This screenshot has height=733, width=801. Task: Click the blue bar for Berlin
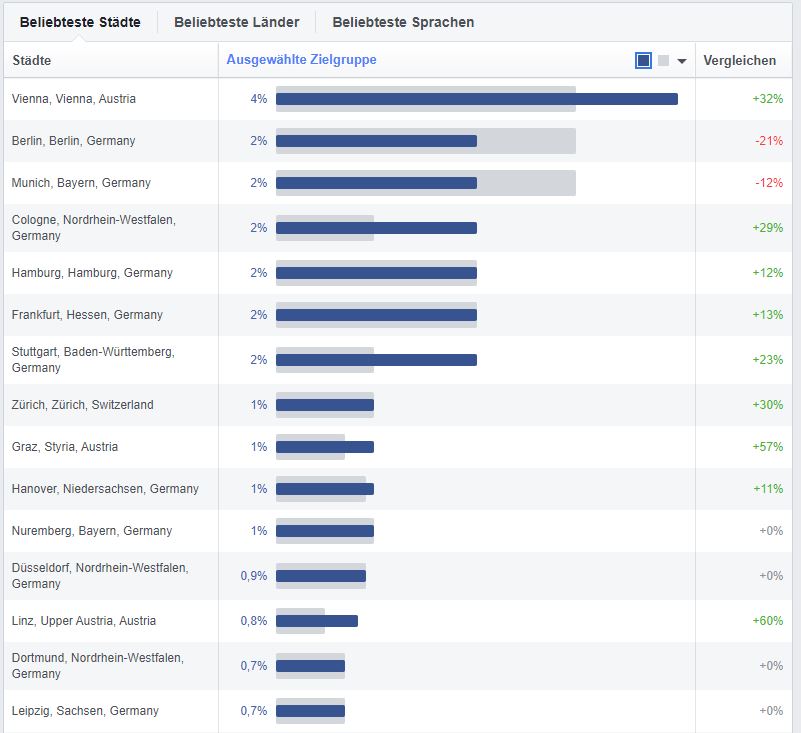click(x=376, y=141)
